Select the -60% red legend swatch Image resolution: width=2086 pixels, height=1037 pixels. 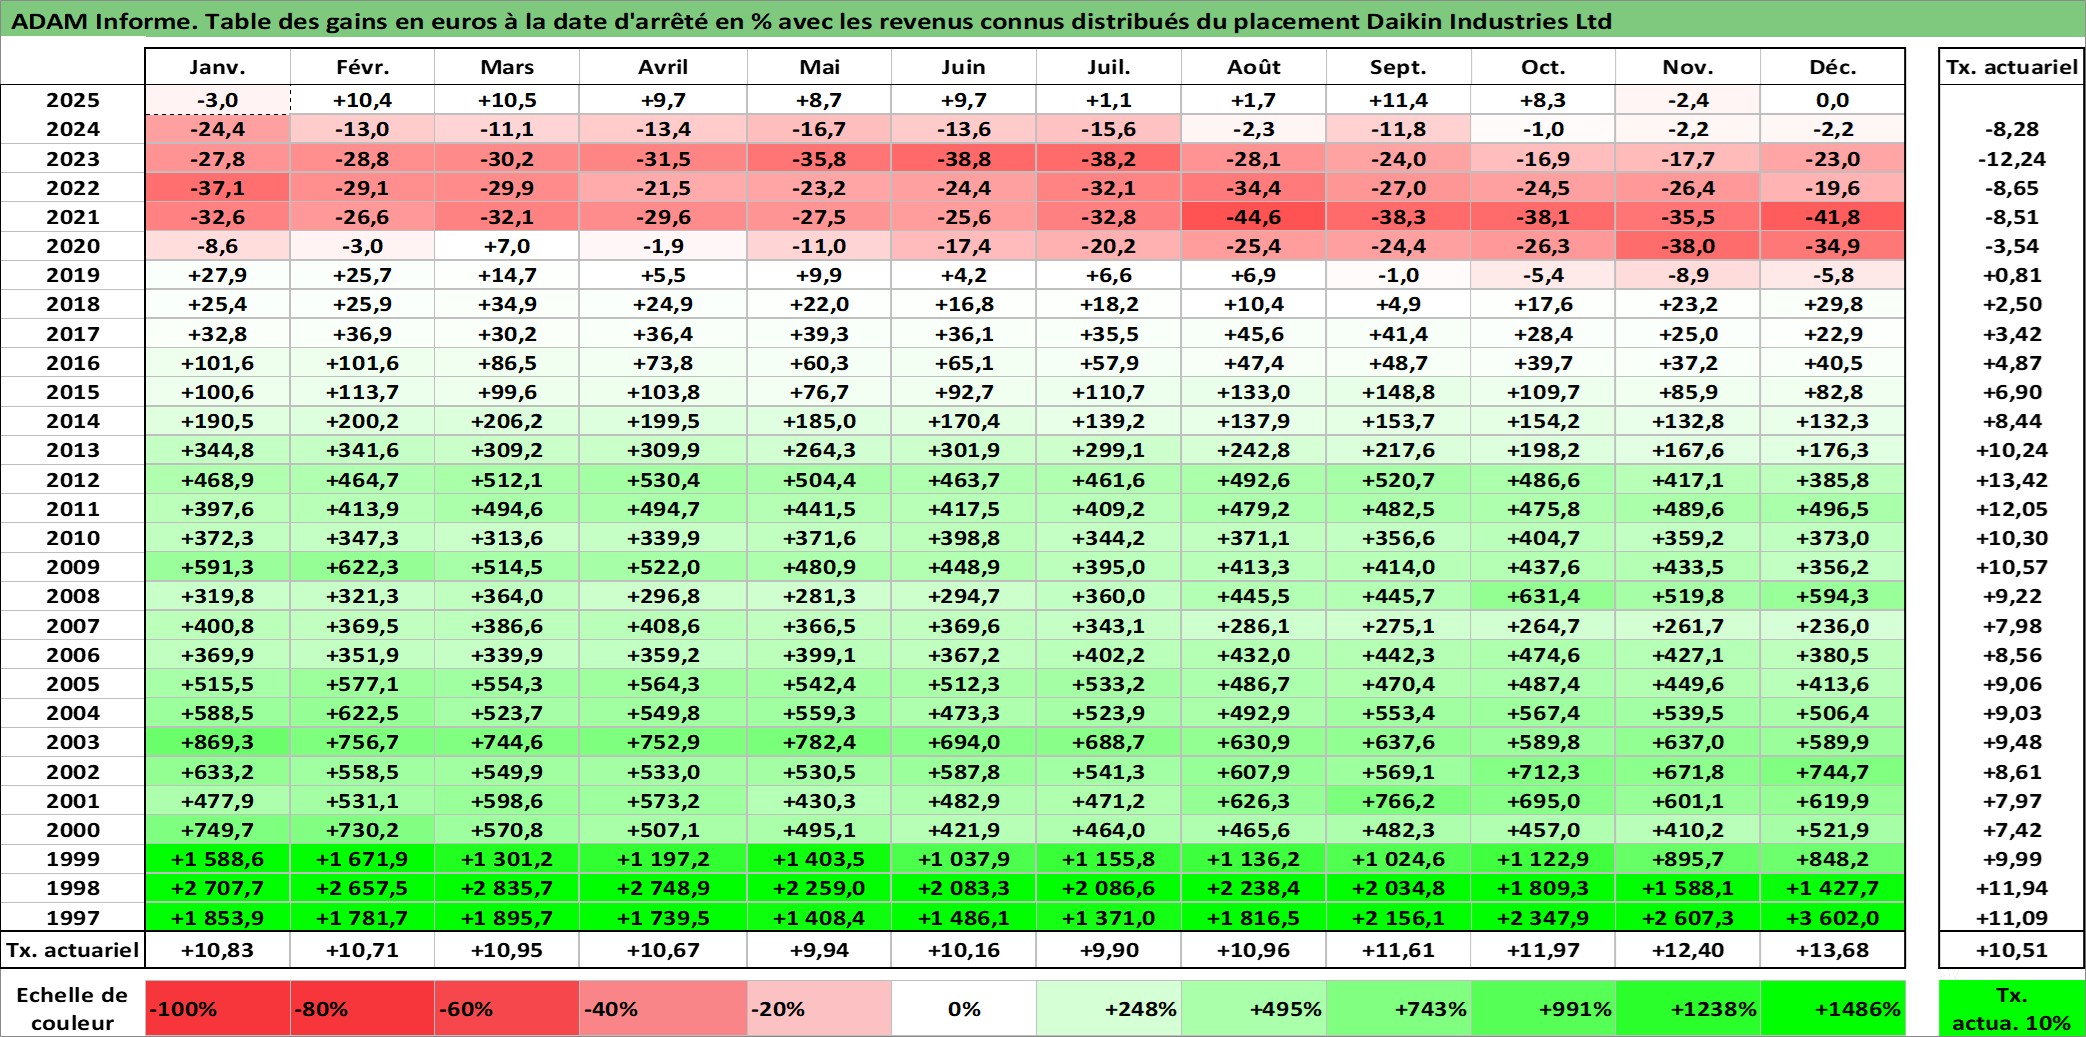pyautogui.click(x=507, y=1008)
